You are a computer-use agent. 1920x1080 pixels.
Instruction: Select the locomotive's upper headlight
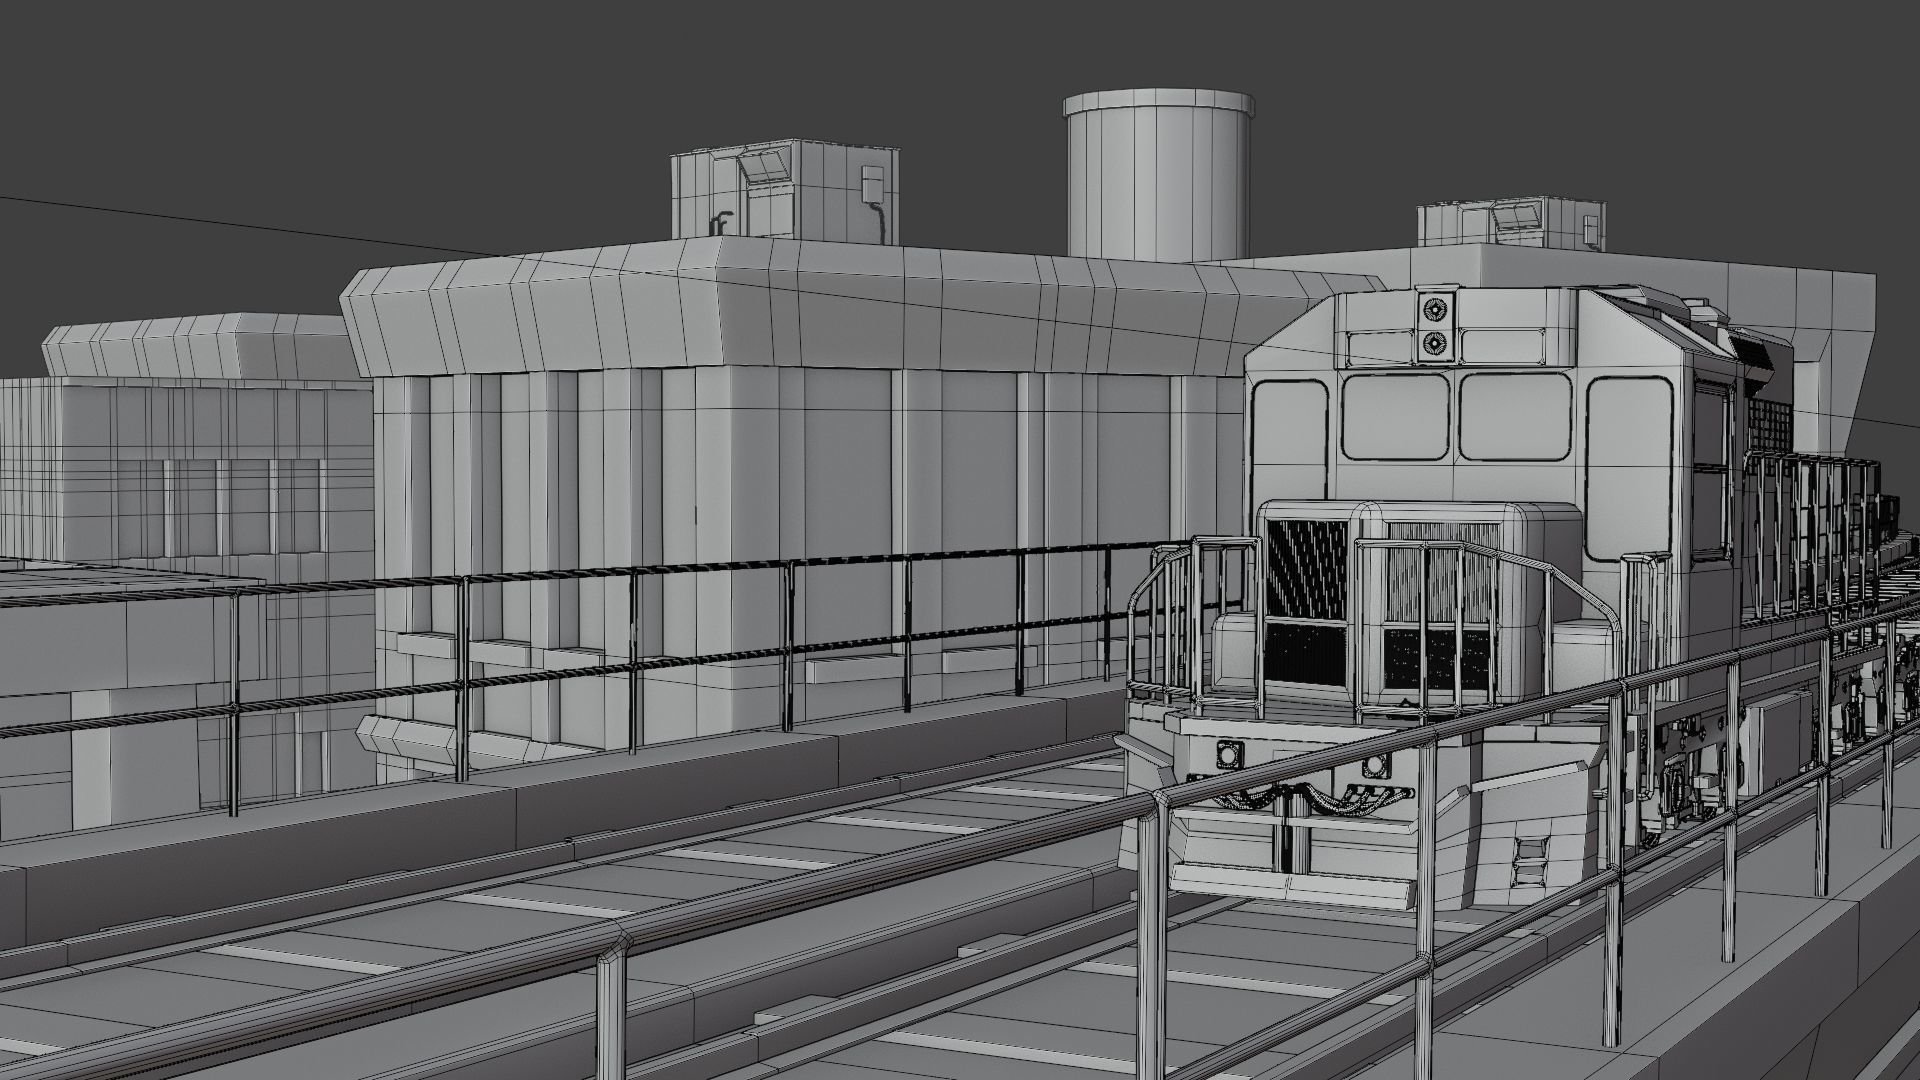pos(1437,310)
